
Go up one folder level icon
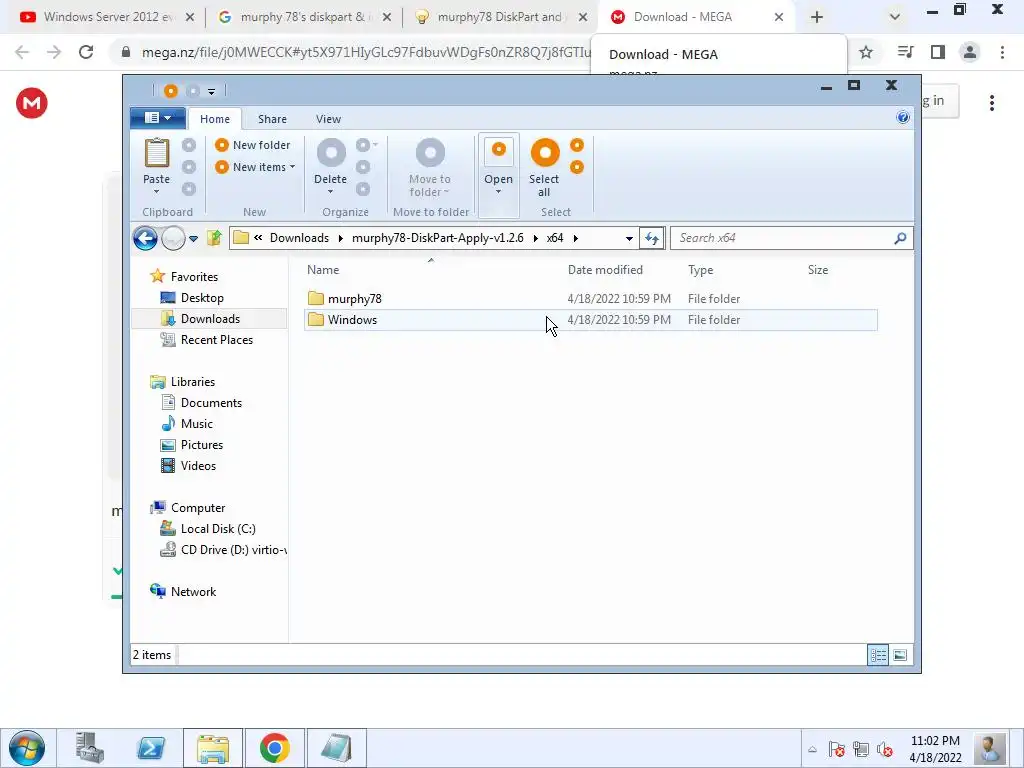point(214,238)
